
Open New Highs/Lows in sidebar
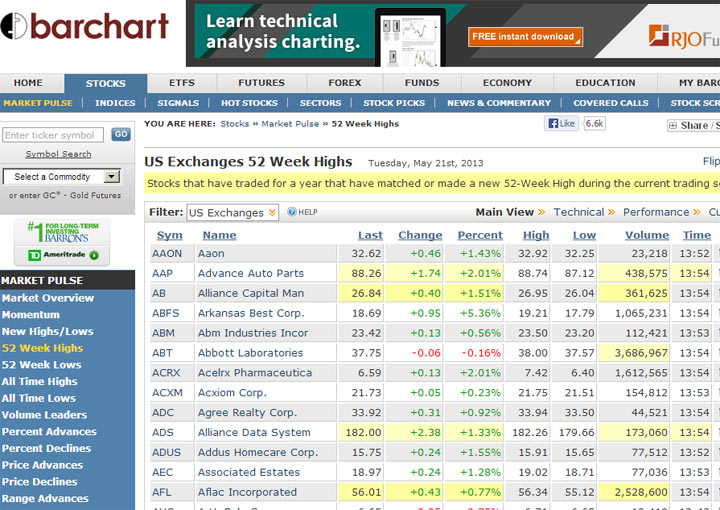pyautogui.click(x=48, y=331)
